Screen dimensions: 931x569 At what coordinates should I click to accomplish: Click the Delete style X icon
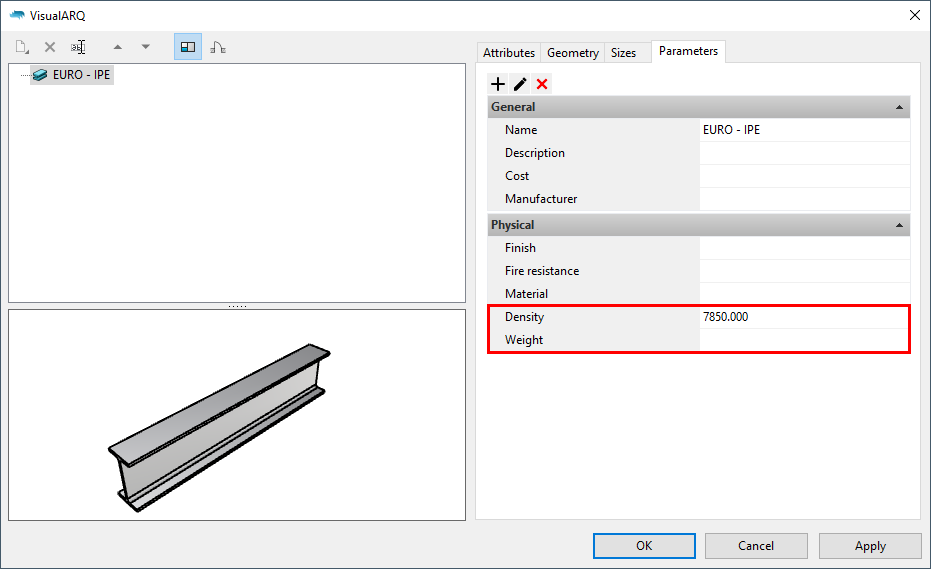50,47
